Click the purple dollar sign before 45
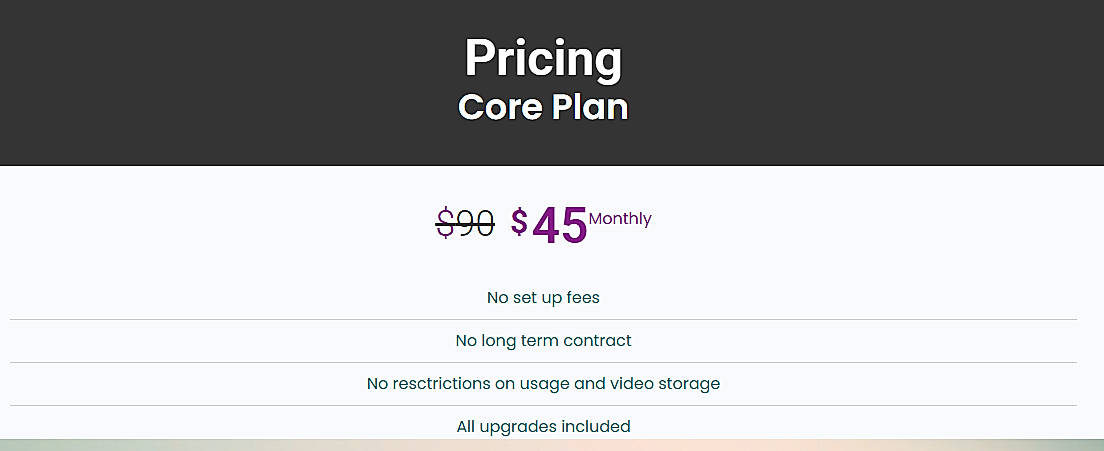This screenshot has width=1104, height=451. click(519, 222)
